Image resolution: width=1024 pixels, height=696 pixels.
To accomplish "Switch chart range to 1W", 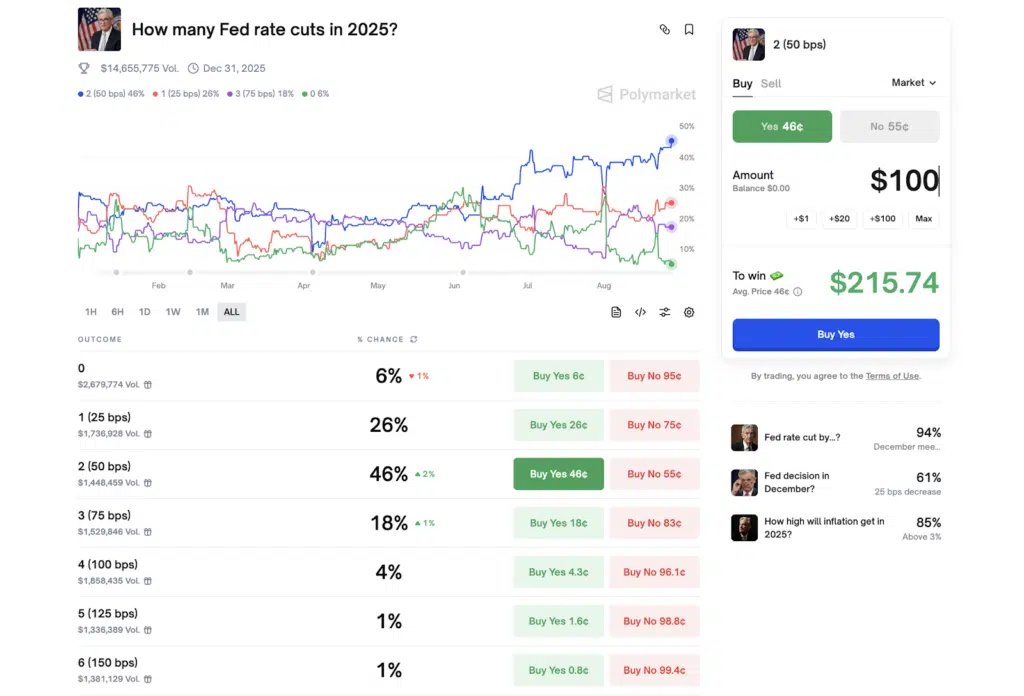I will tap(173, 312).
